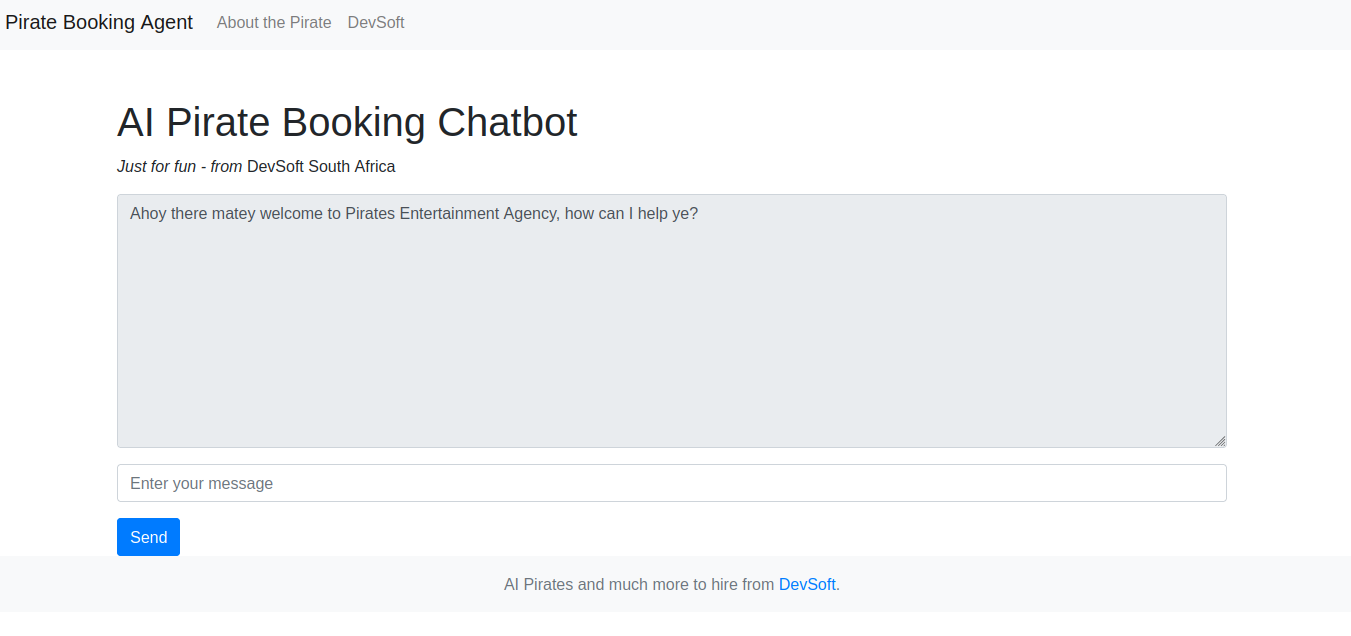Click the word Ahoy in the chat greeting
This screenshot has width=1351, height=636.
148,213
